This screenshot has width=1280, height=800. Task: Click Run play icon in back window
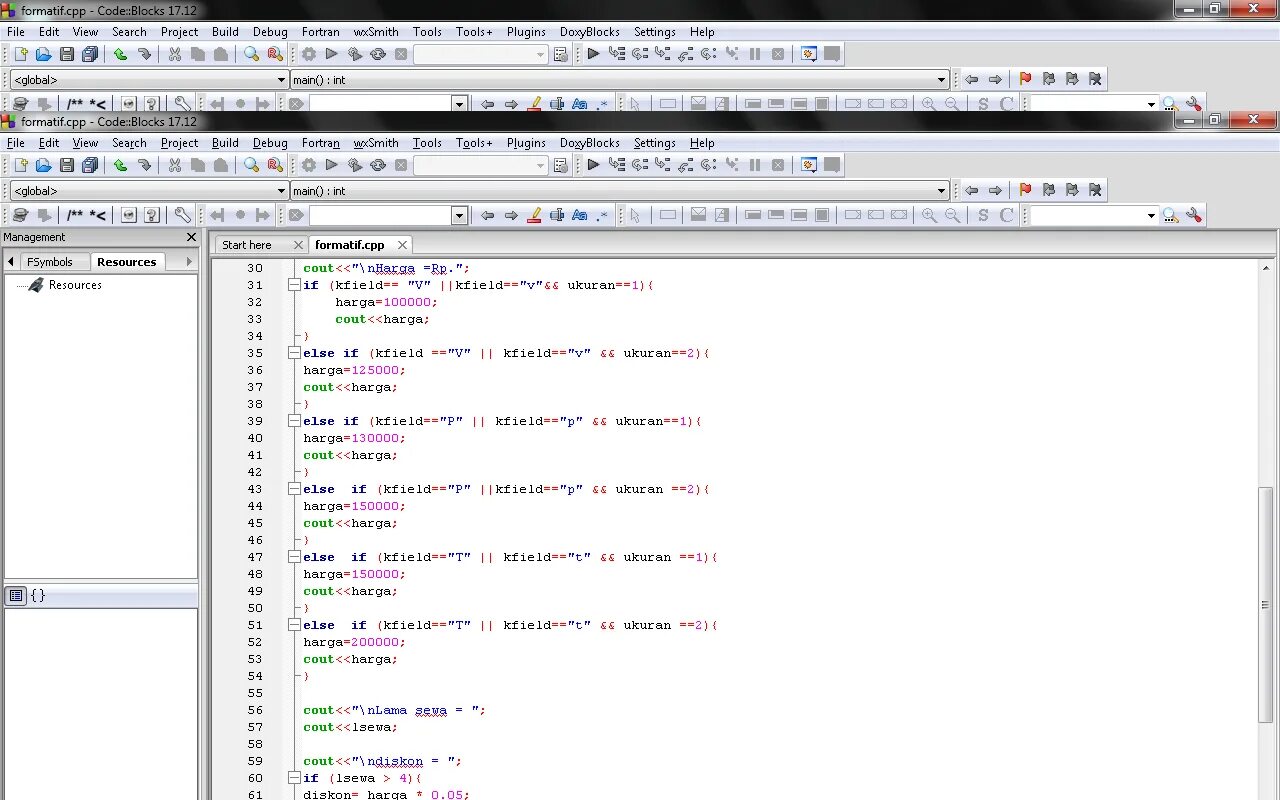[332, 54]
